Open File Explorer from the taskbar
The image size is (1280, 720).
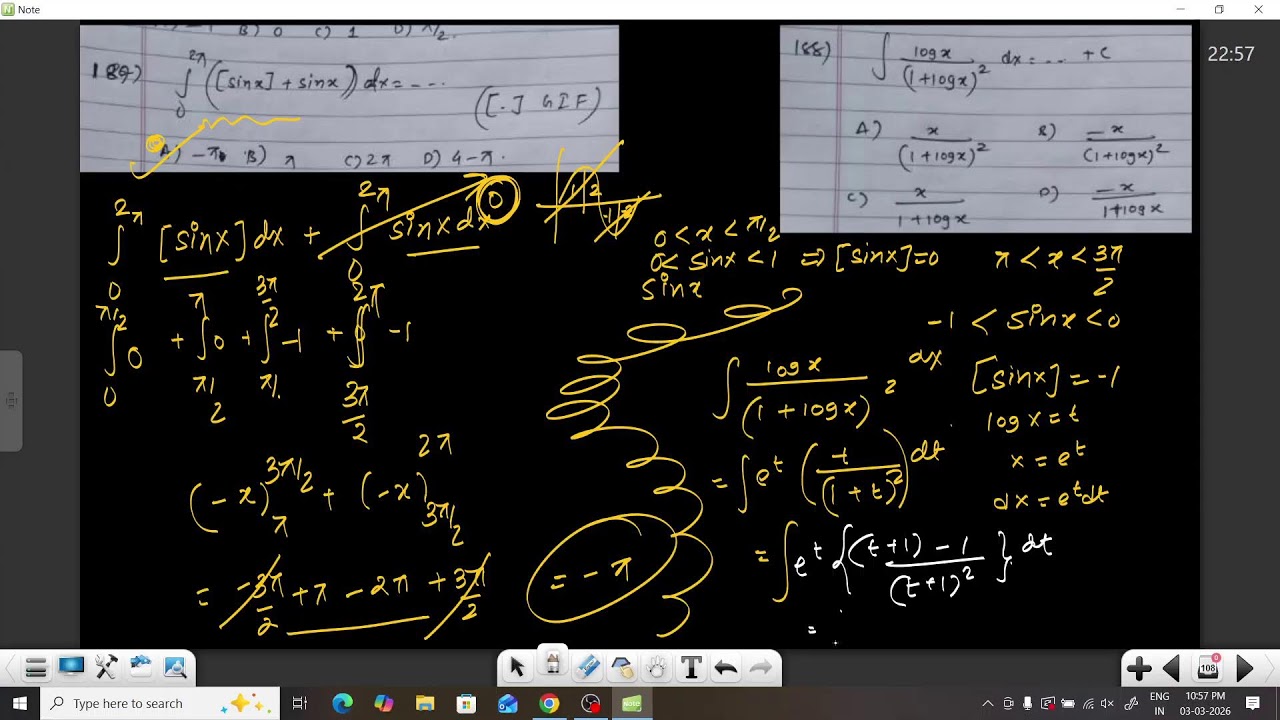[x=425, y=703]
